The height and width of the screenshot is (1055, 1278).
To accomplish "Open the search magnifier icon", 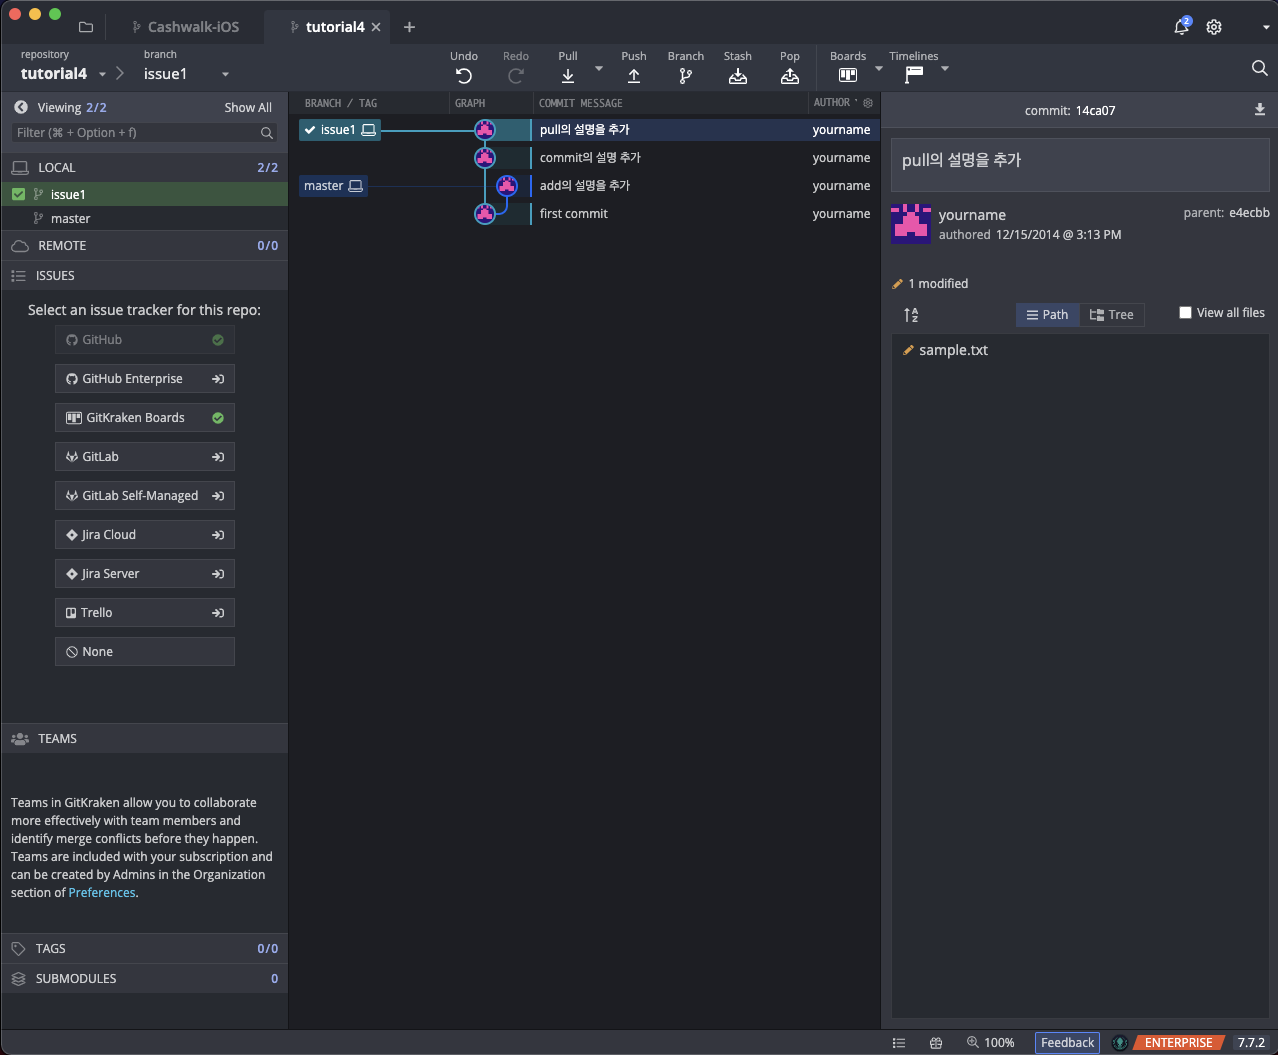I will click(x=1259, y=68).
